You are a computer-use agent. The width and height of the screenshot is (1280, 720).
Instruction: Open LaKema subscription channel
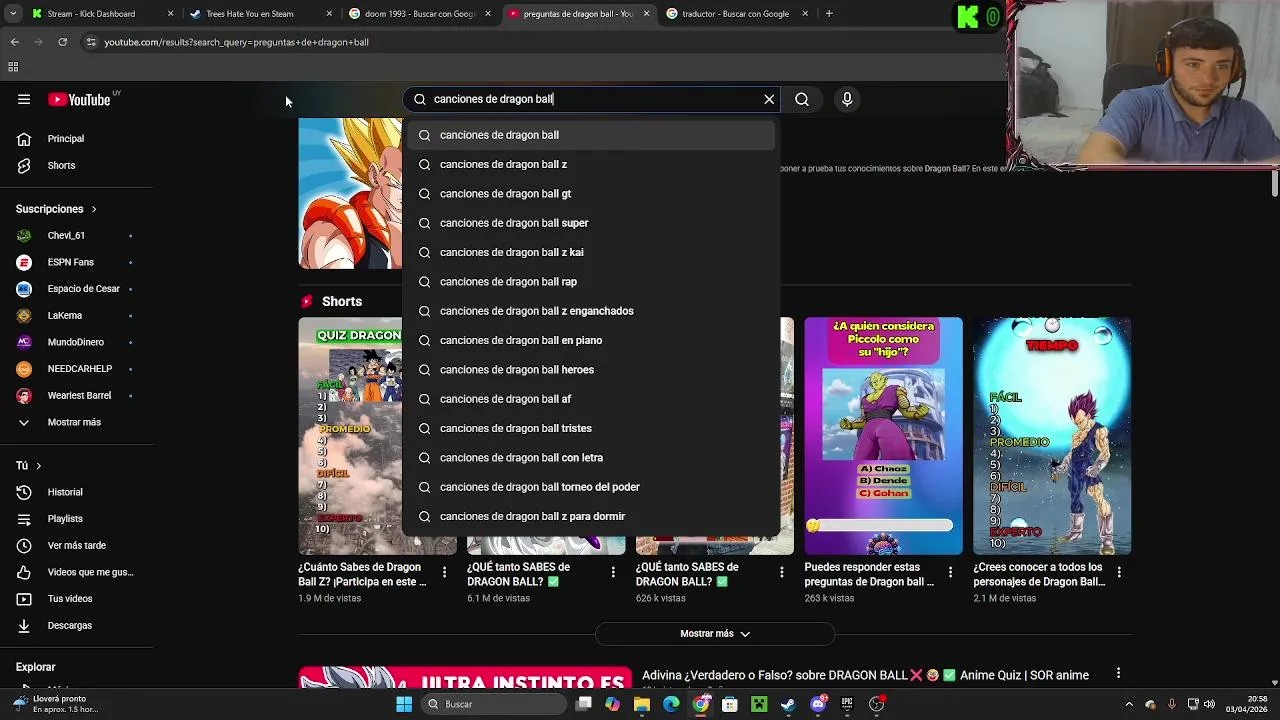66,315
